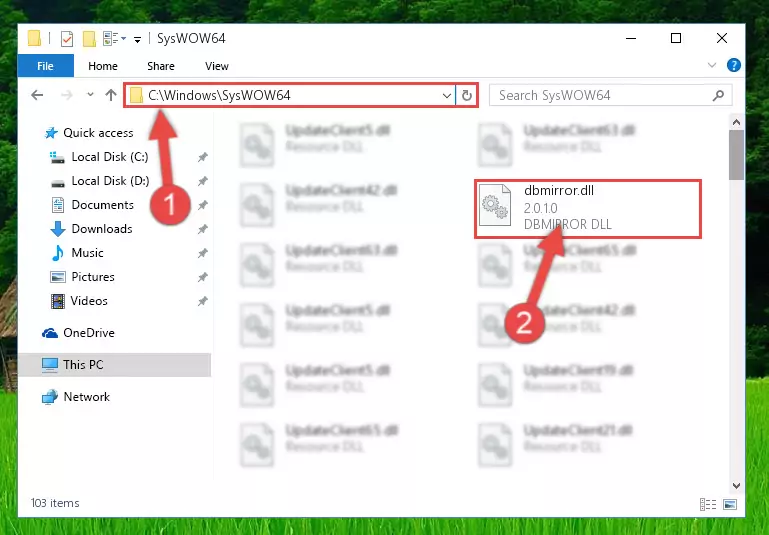The image size is (769, 535).
Task: Open Downloads in the sidebar
Action: pos(102,229)
